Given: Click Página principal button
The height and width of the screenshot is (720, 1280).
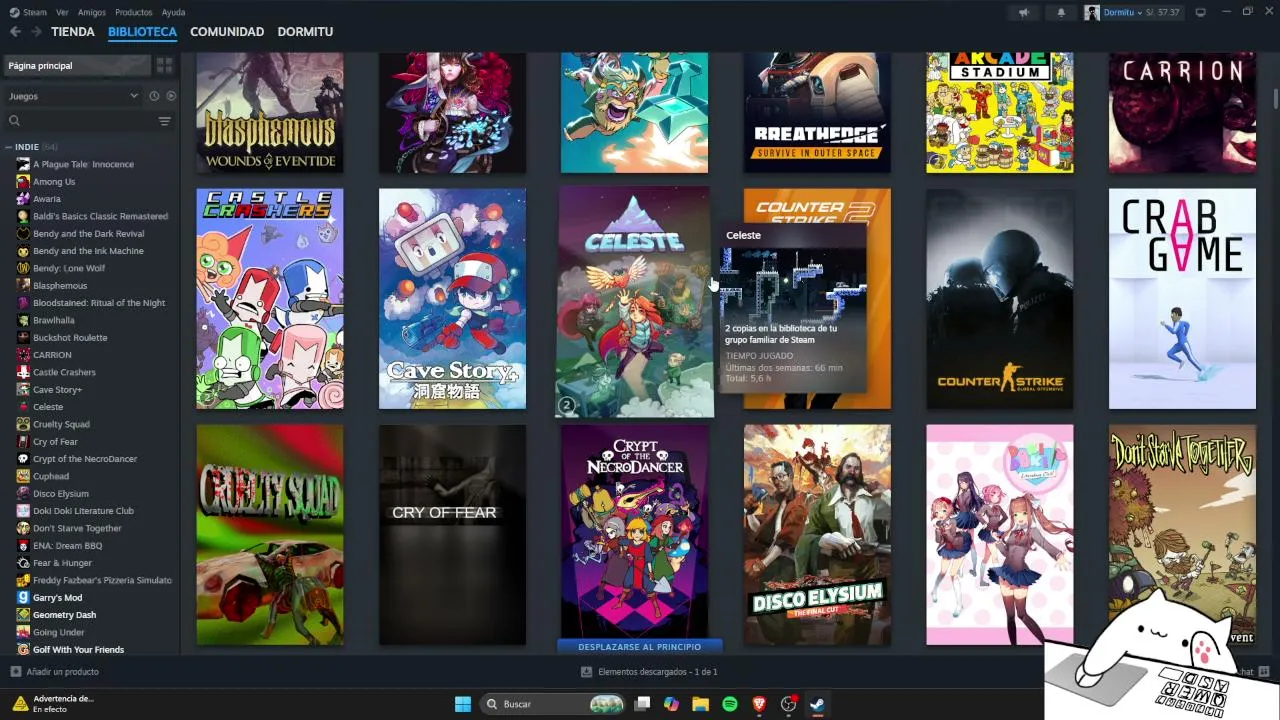Looking at the screenshot, I should pyautogui.click(x=76, y=66).
